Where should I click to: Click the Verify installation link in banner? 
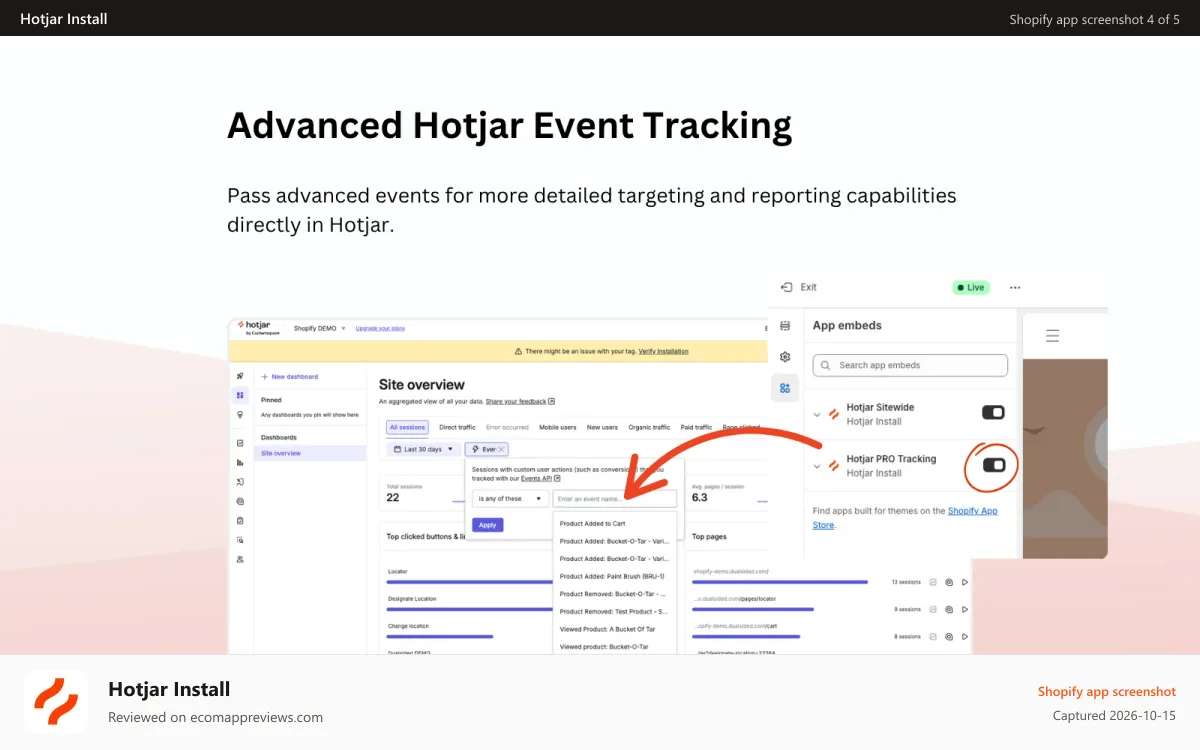click(663, 351)
